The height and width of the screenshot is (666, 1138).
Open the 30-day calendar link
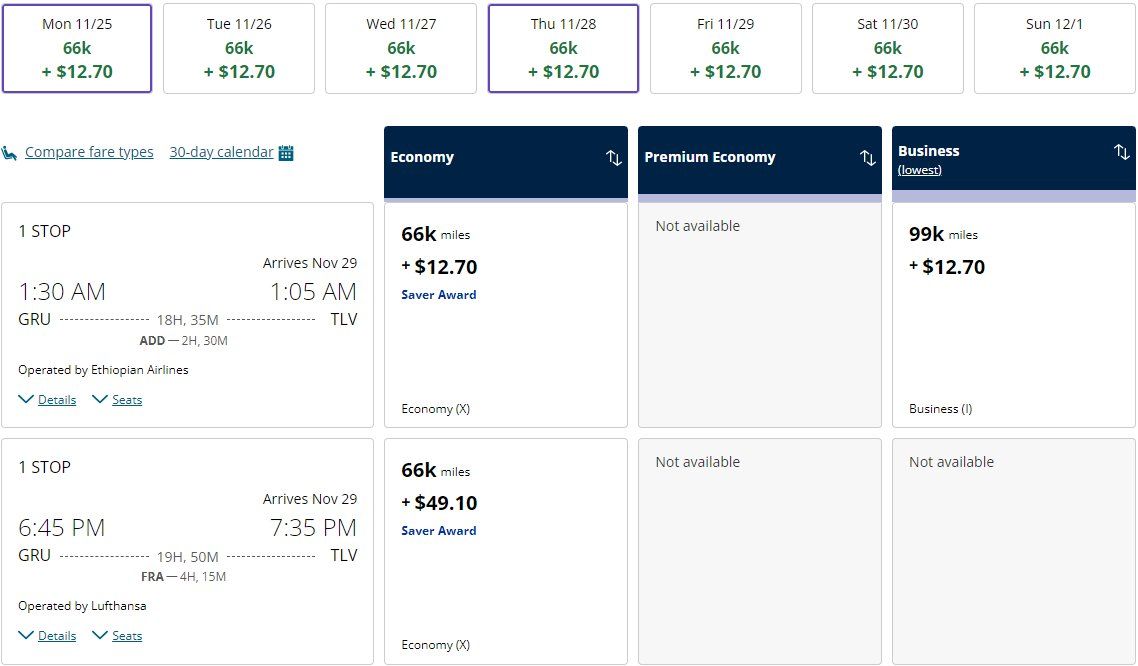pos(221,152)
